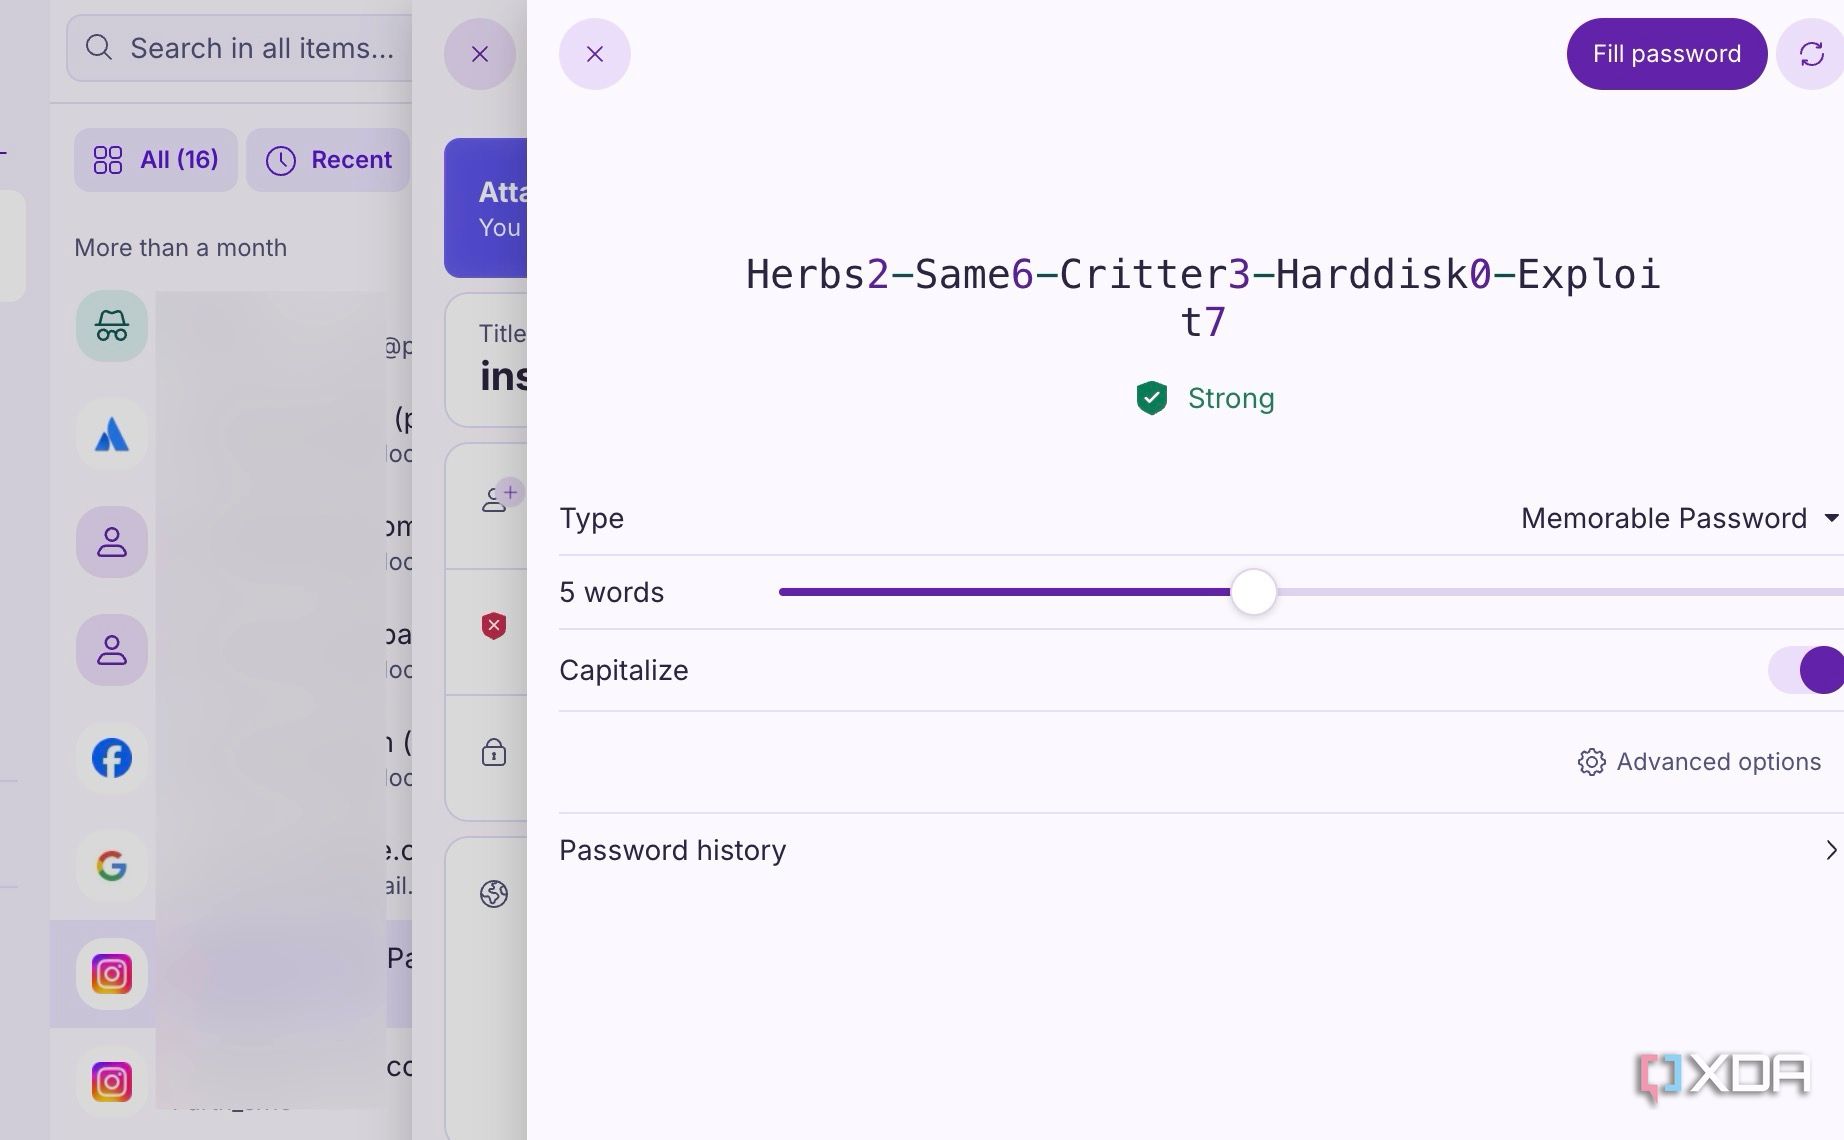Click Fill password button

(1666, 54)
